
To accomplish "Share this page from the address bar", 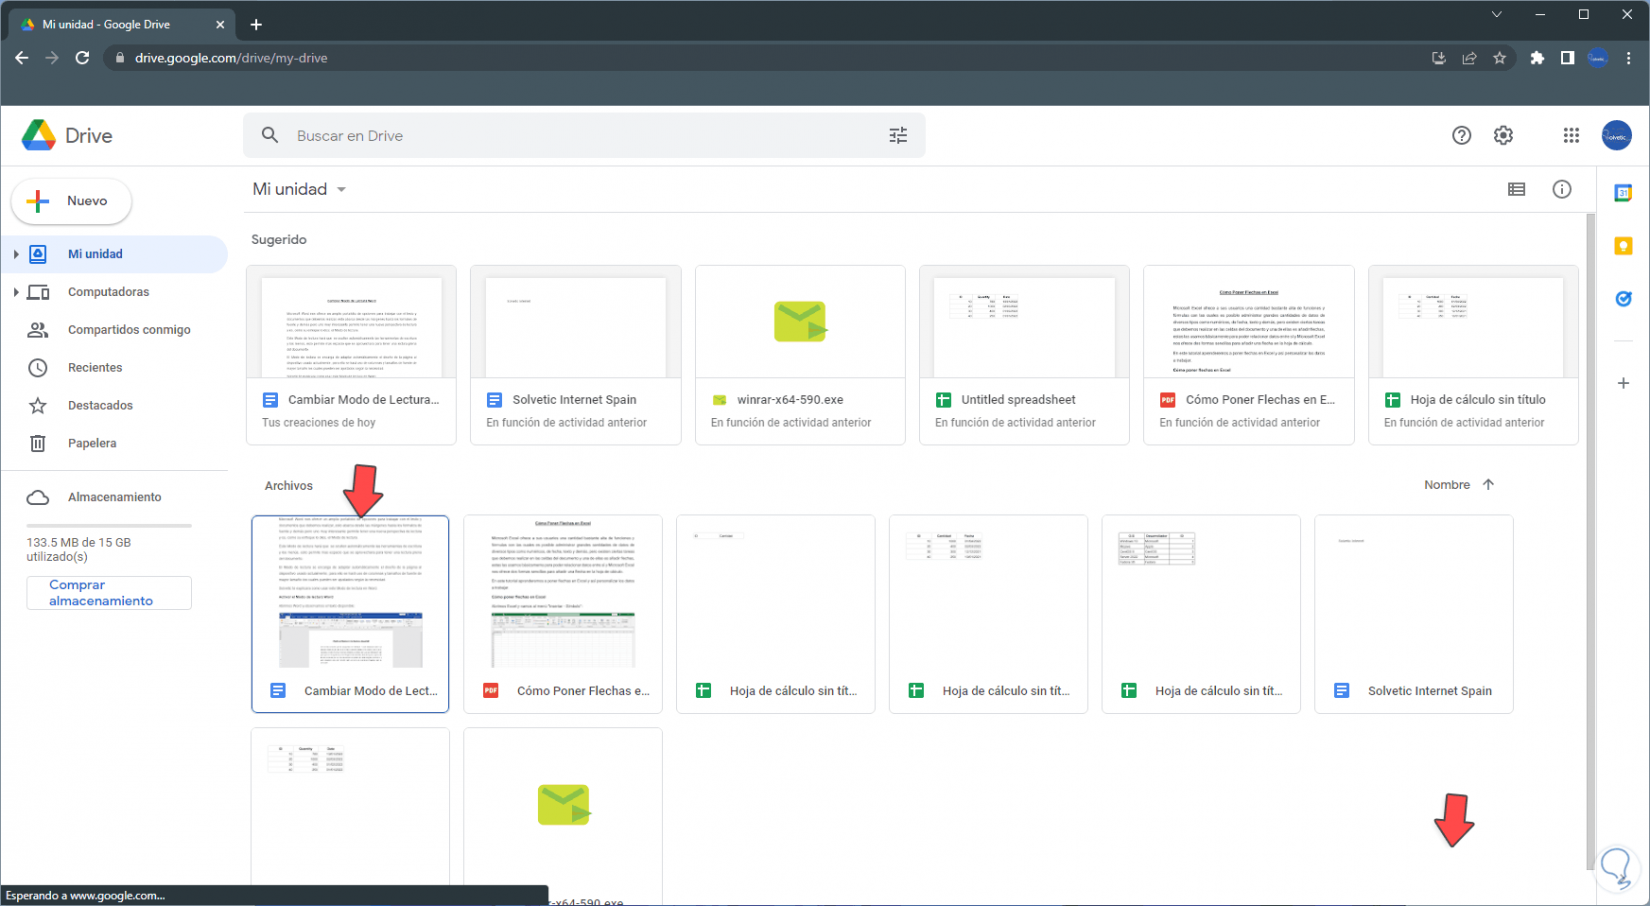I will 1469,58.
